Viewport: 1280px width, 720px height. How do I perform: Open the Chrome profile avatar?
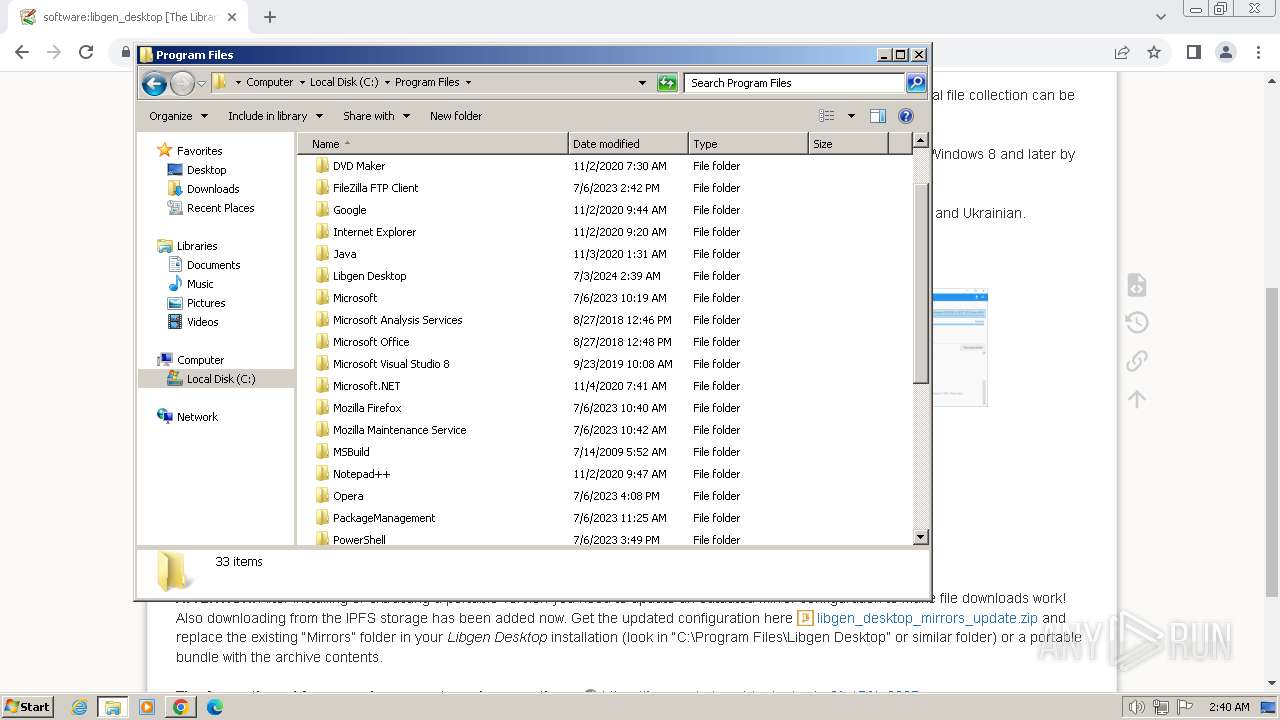1225,52
